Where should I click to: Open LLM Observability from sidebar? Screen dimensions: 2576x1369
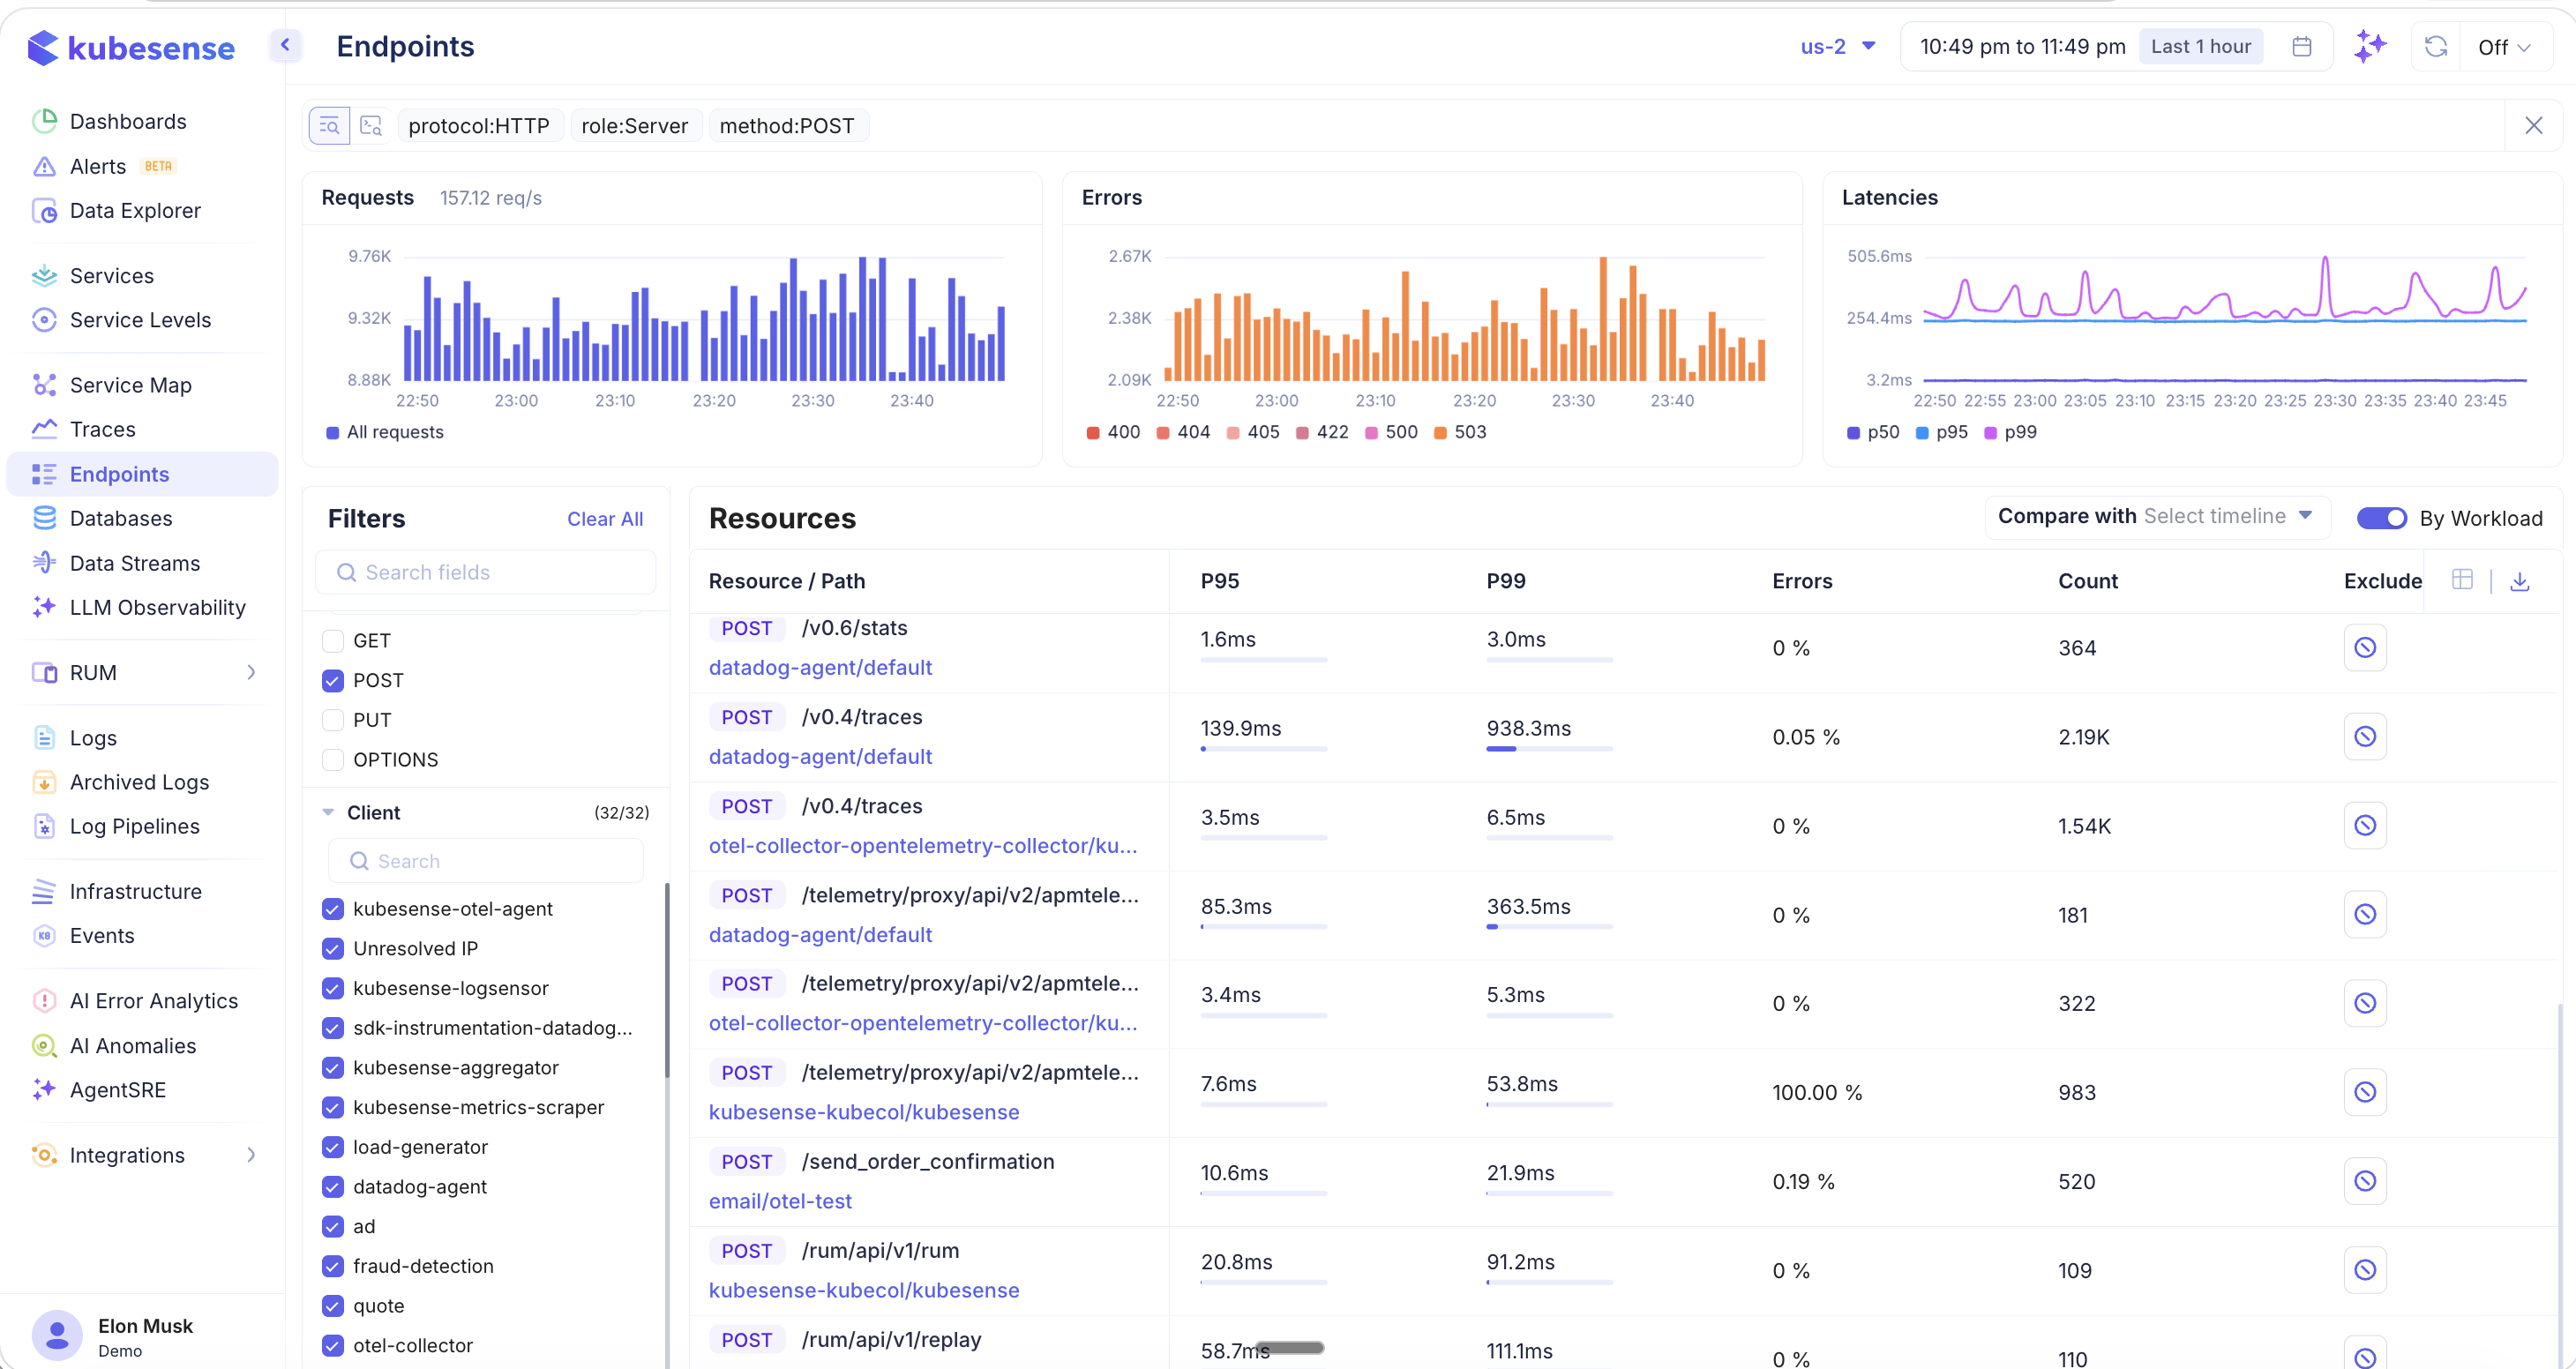pos(158,607)
